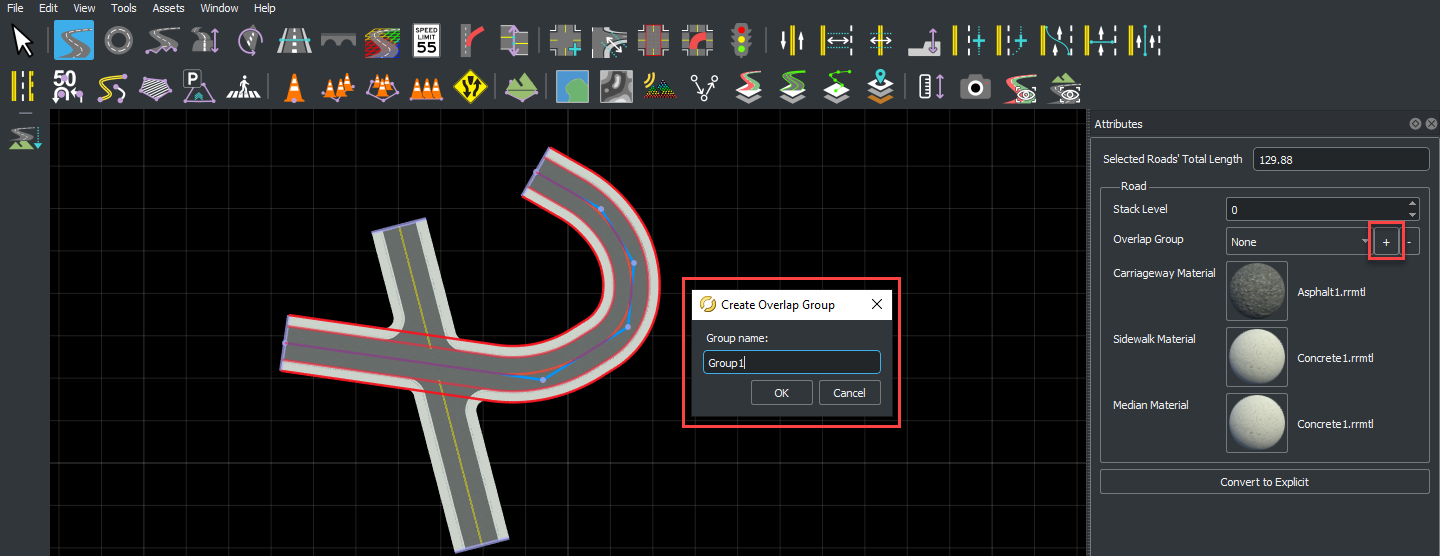The width and height of the screenshot is (1440, 556).
Task: Click the minus button beside Overlap Group
Action: click(1410, 242)
